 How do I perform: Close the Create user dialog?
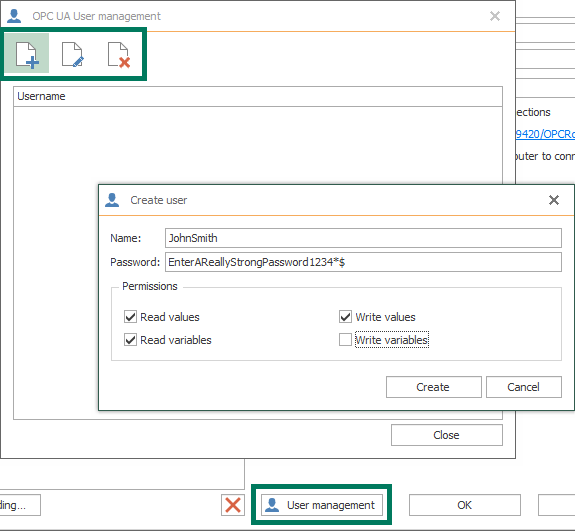click(x=554, y=200)
